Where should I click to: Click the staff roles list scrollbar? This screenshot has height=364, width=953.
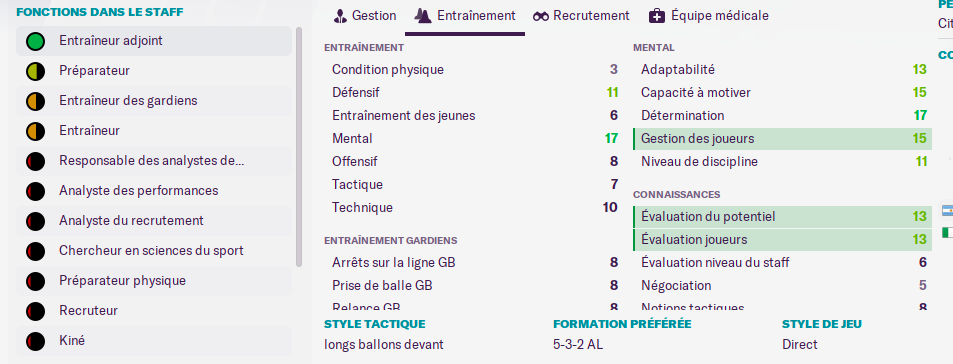[298, 147]
